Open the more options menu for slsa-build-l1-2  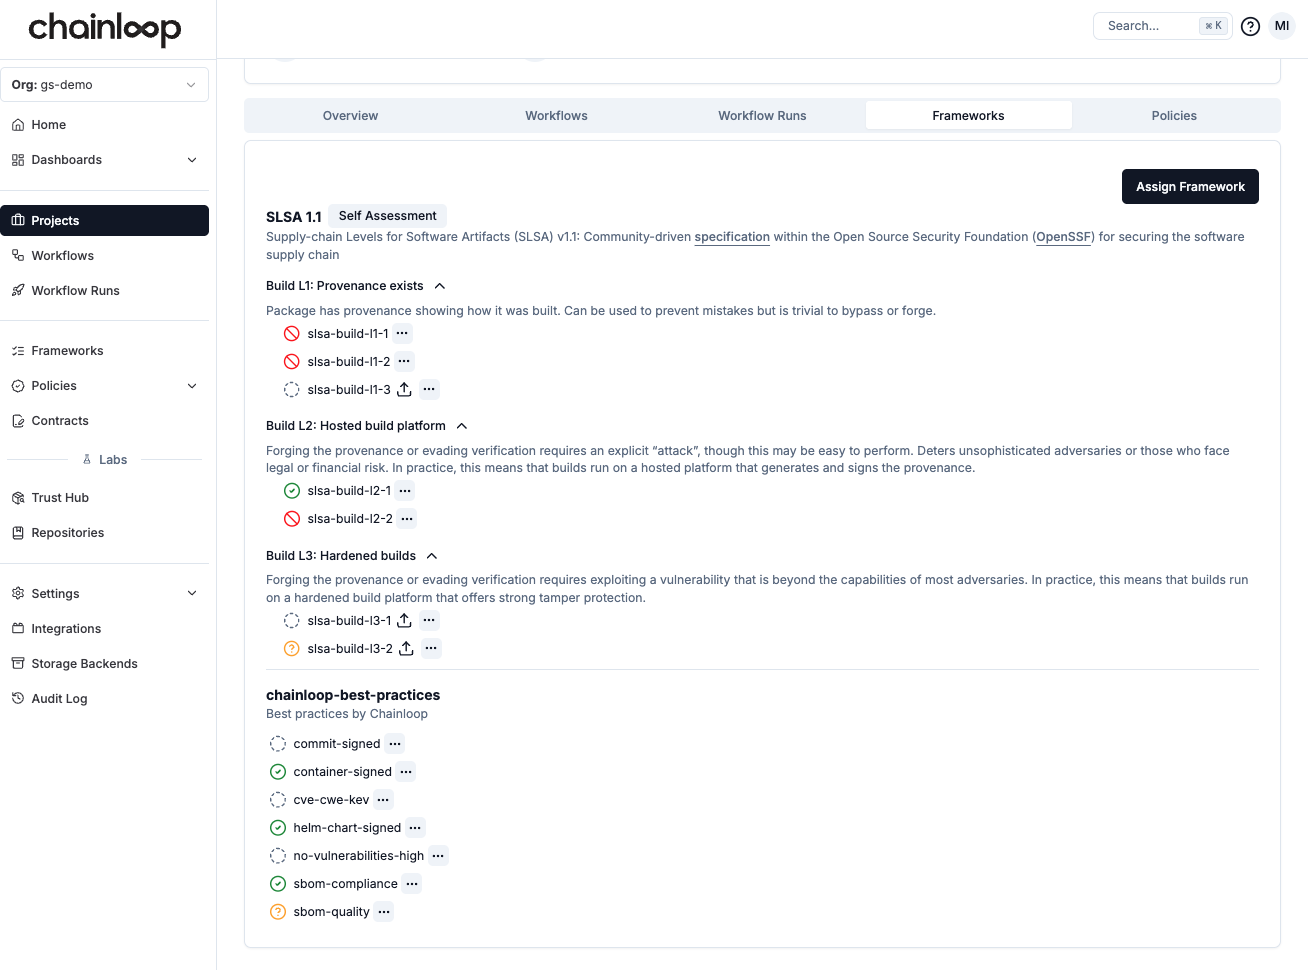[x=404, y=361]
